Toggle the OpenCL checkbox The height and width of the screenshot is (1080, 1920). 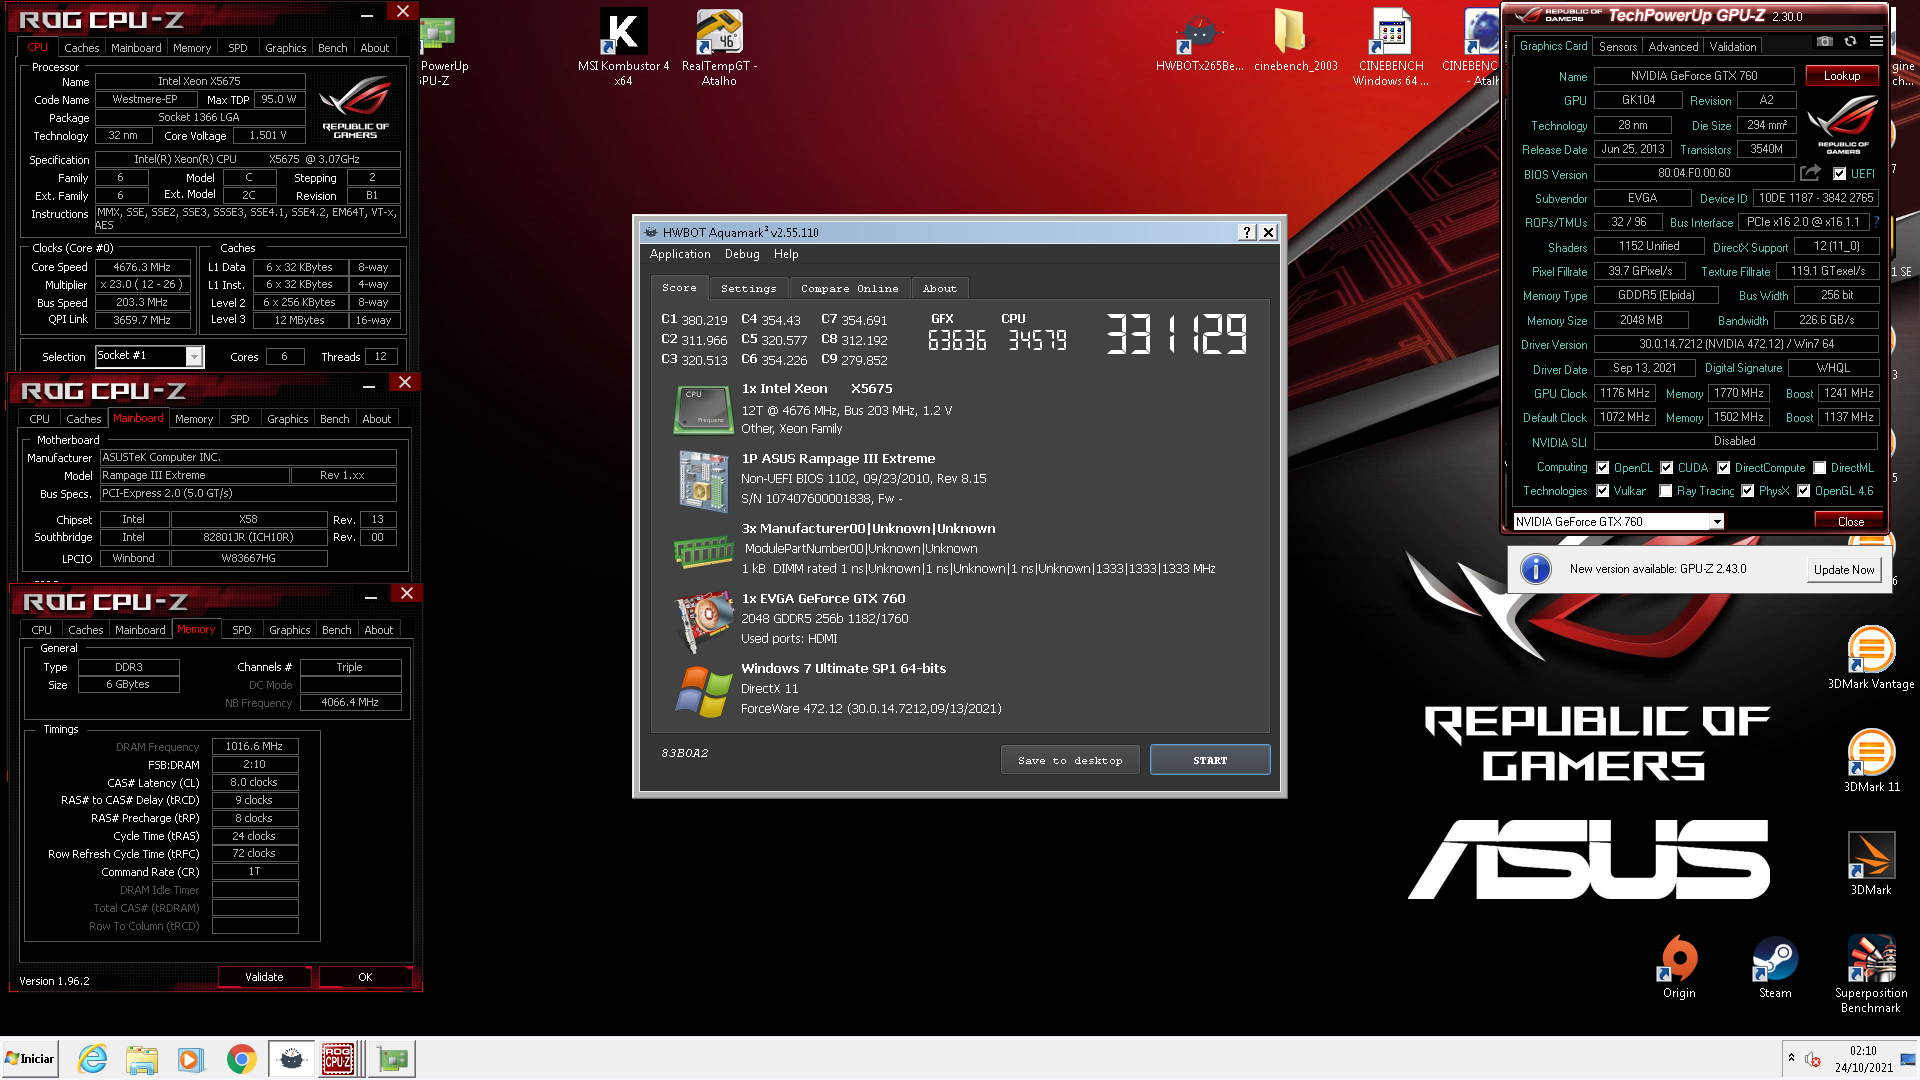point(1603,468)
